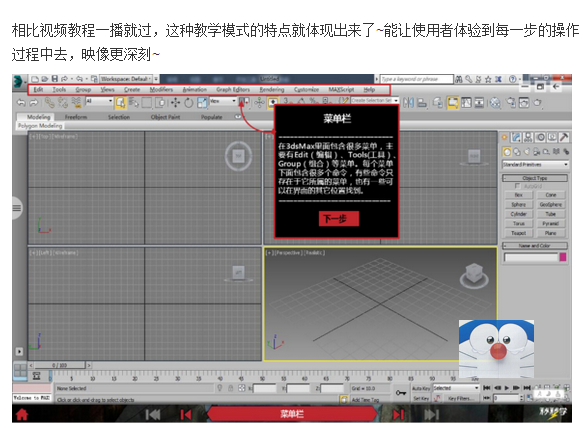Click the red 下一步 next step button
The height and width of the screenshot is (428, 584).
(x=339, y=219)
